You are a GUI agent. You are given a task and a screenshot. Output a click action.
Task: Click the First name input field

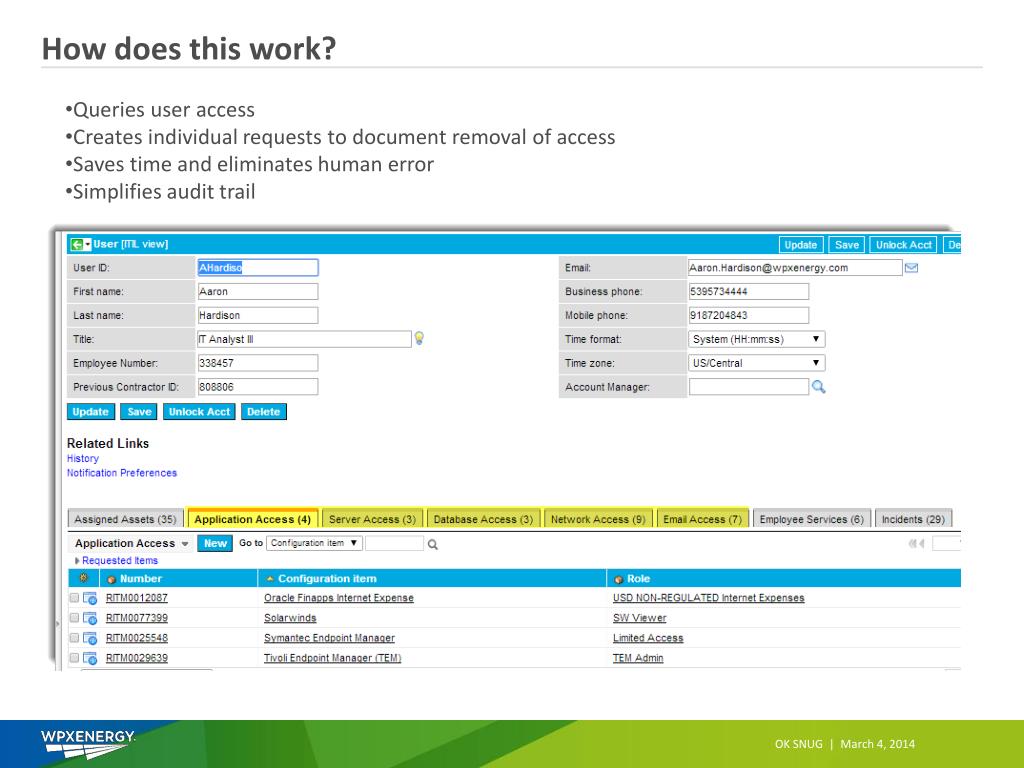257,291
